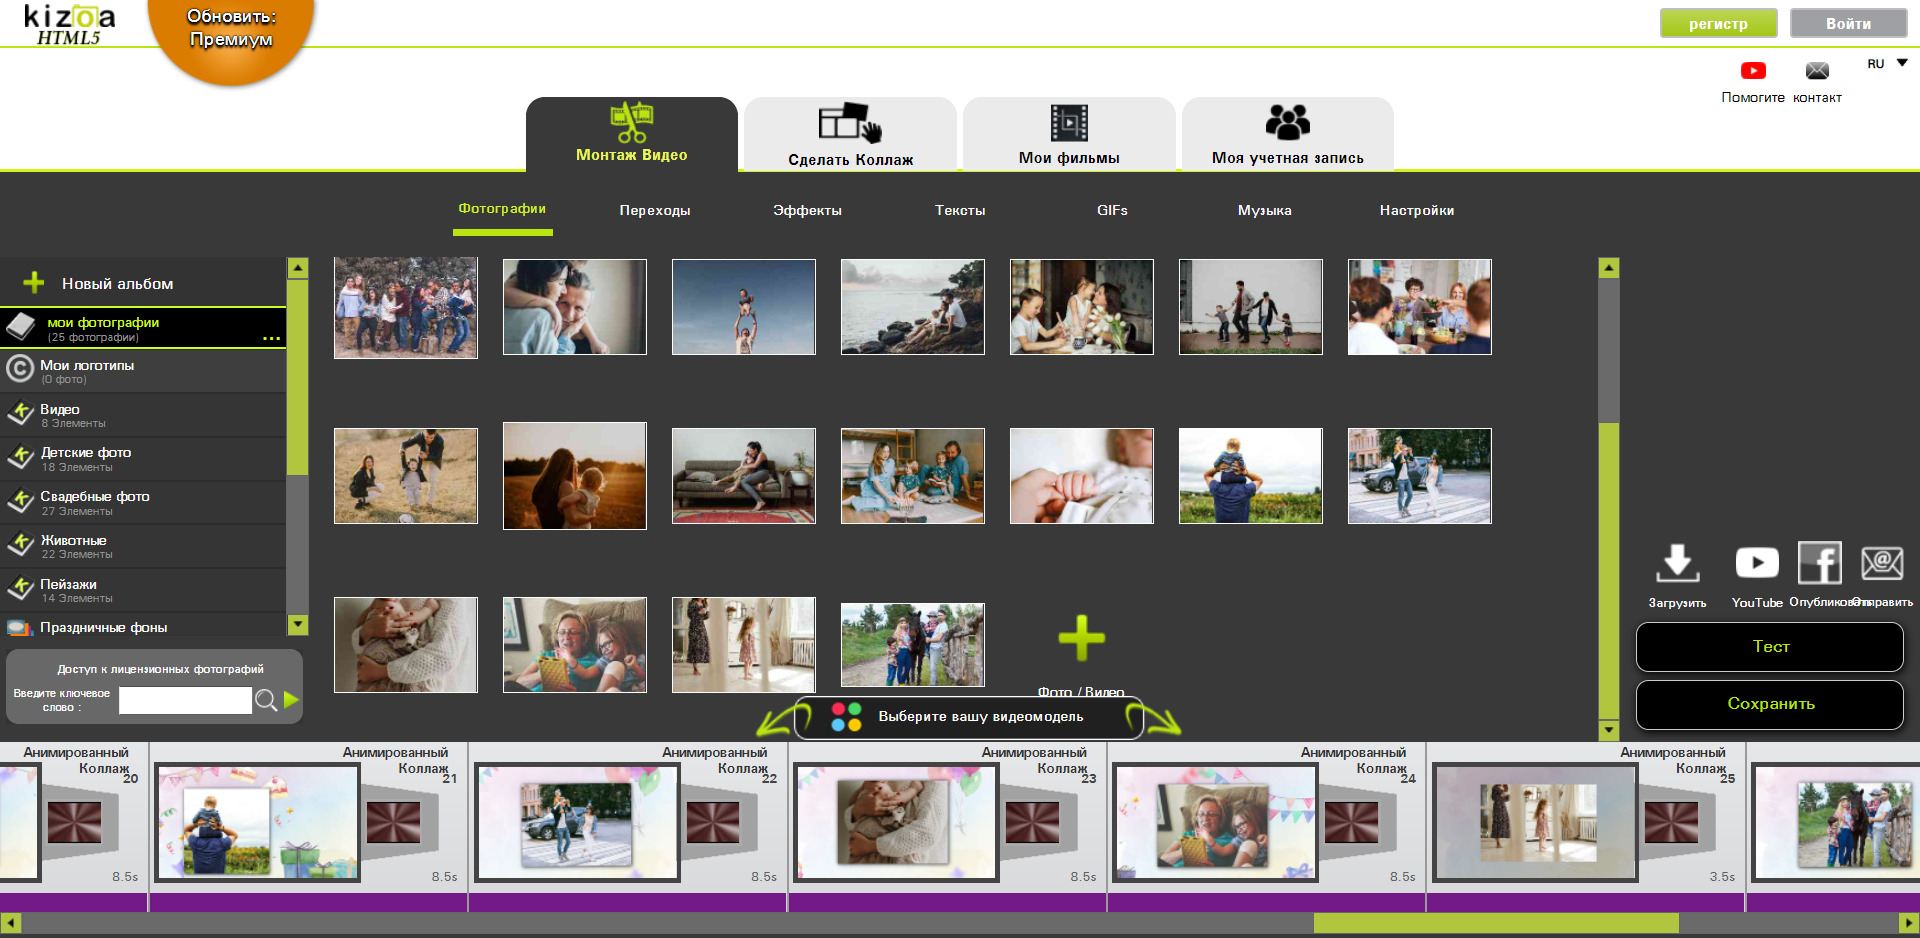This screenshot has width=1920, height=938.
Task: Open transition icon after slide 21
Action: coord(393,823)
